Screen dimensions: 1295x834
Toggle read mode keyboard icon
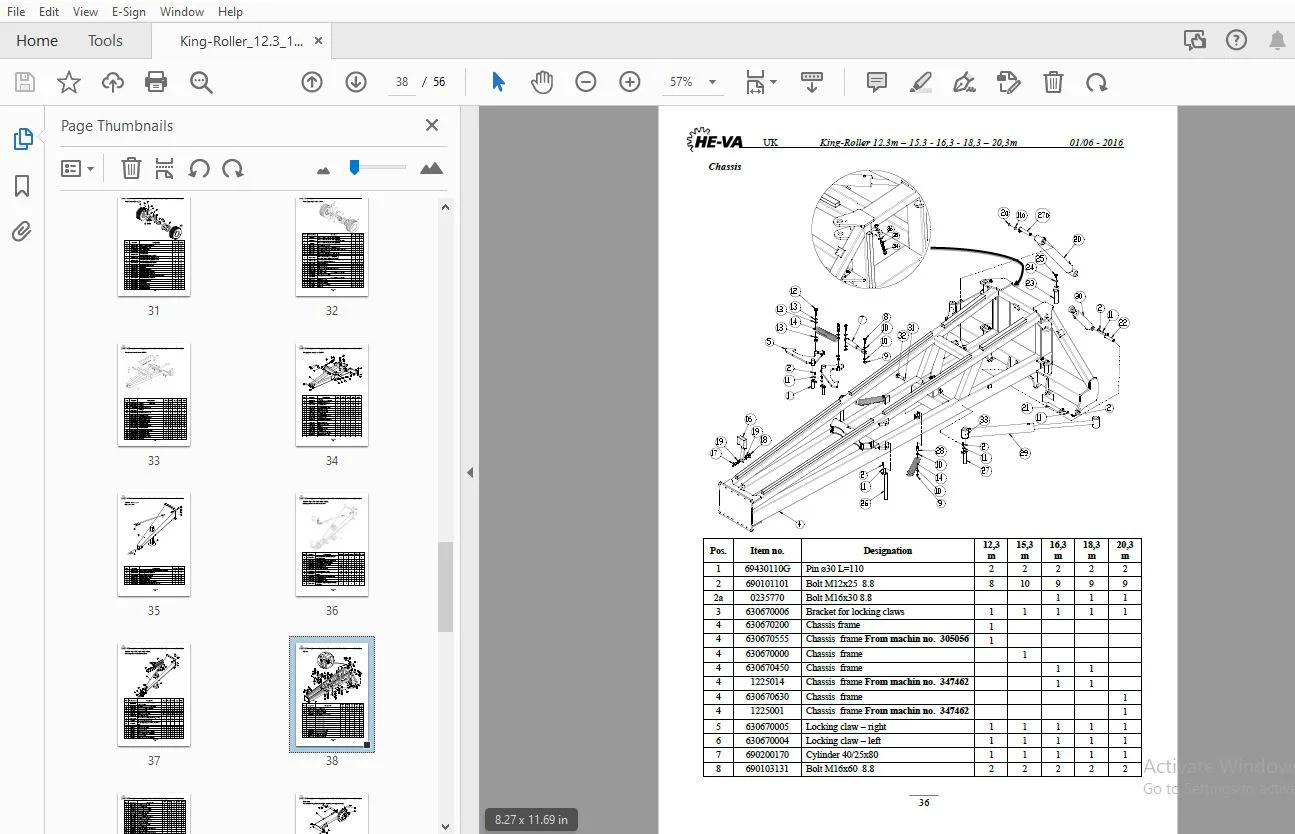[812, 82]
